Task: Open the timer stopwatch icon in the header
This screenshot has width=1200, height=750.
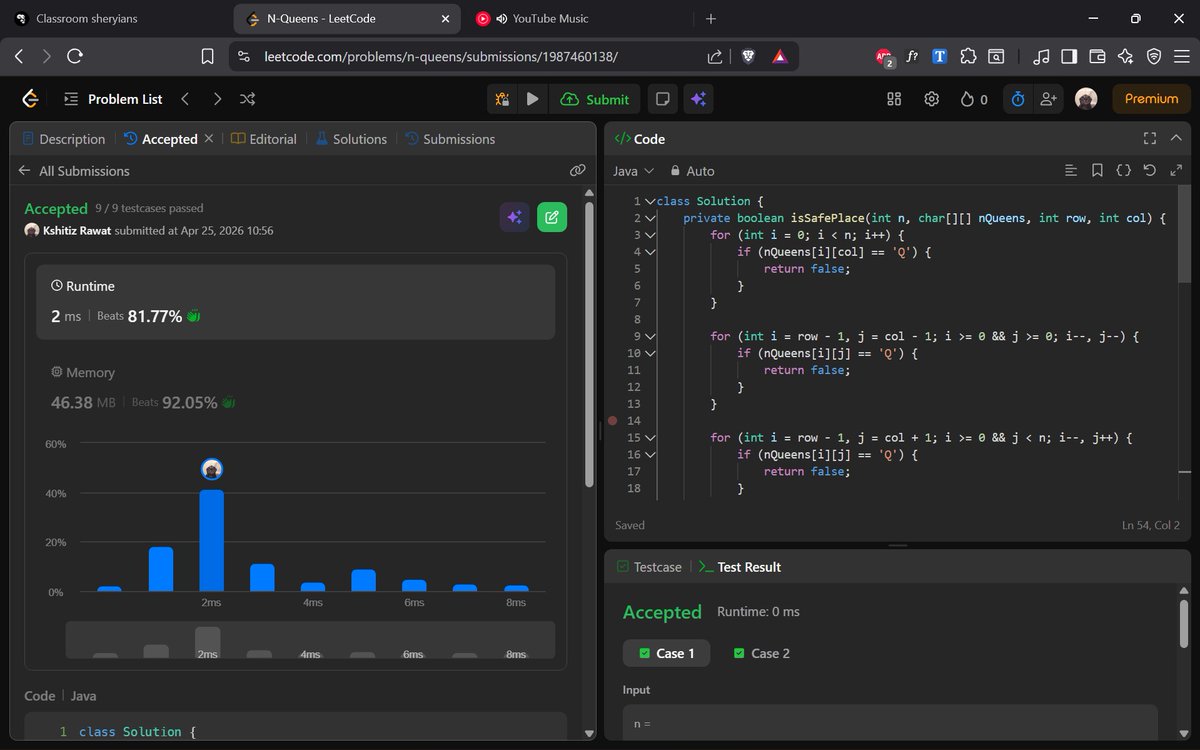Action: pyautogui.click(x=1017, y=98)
